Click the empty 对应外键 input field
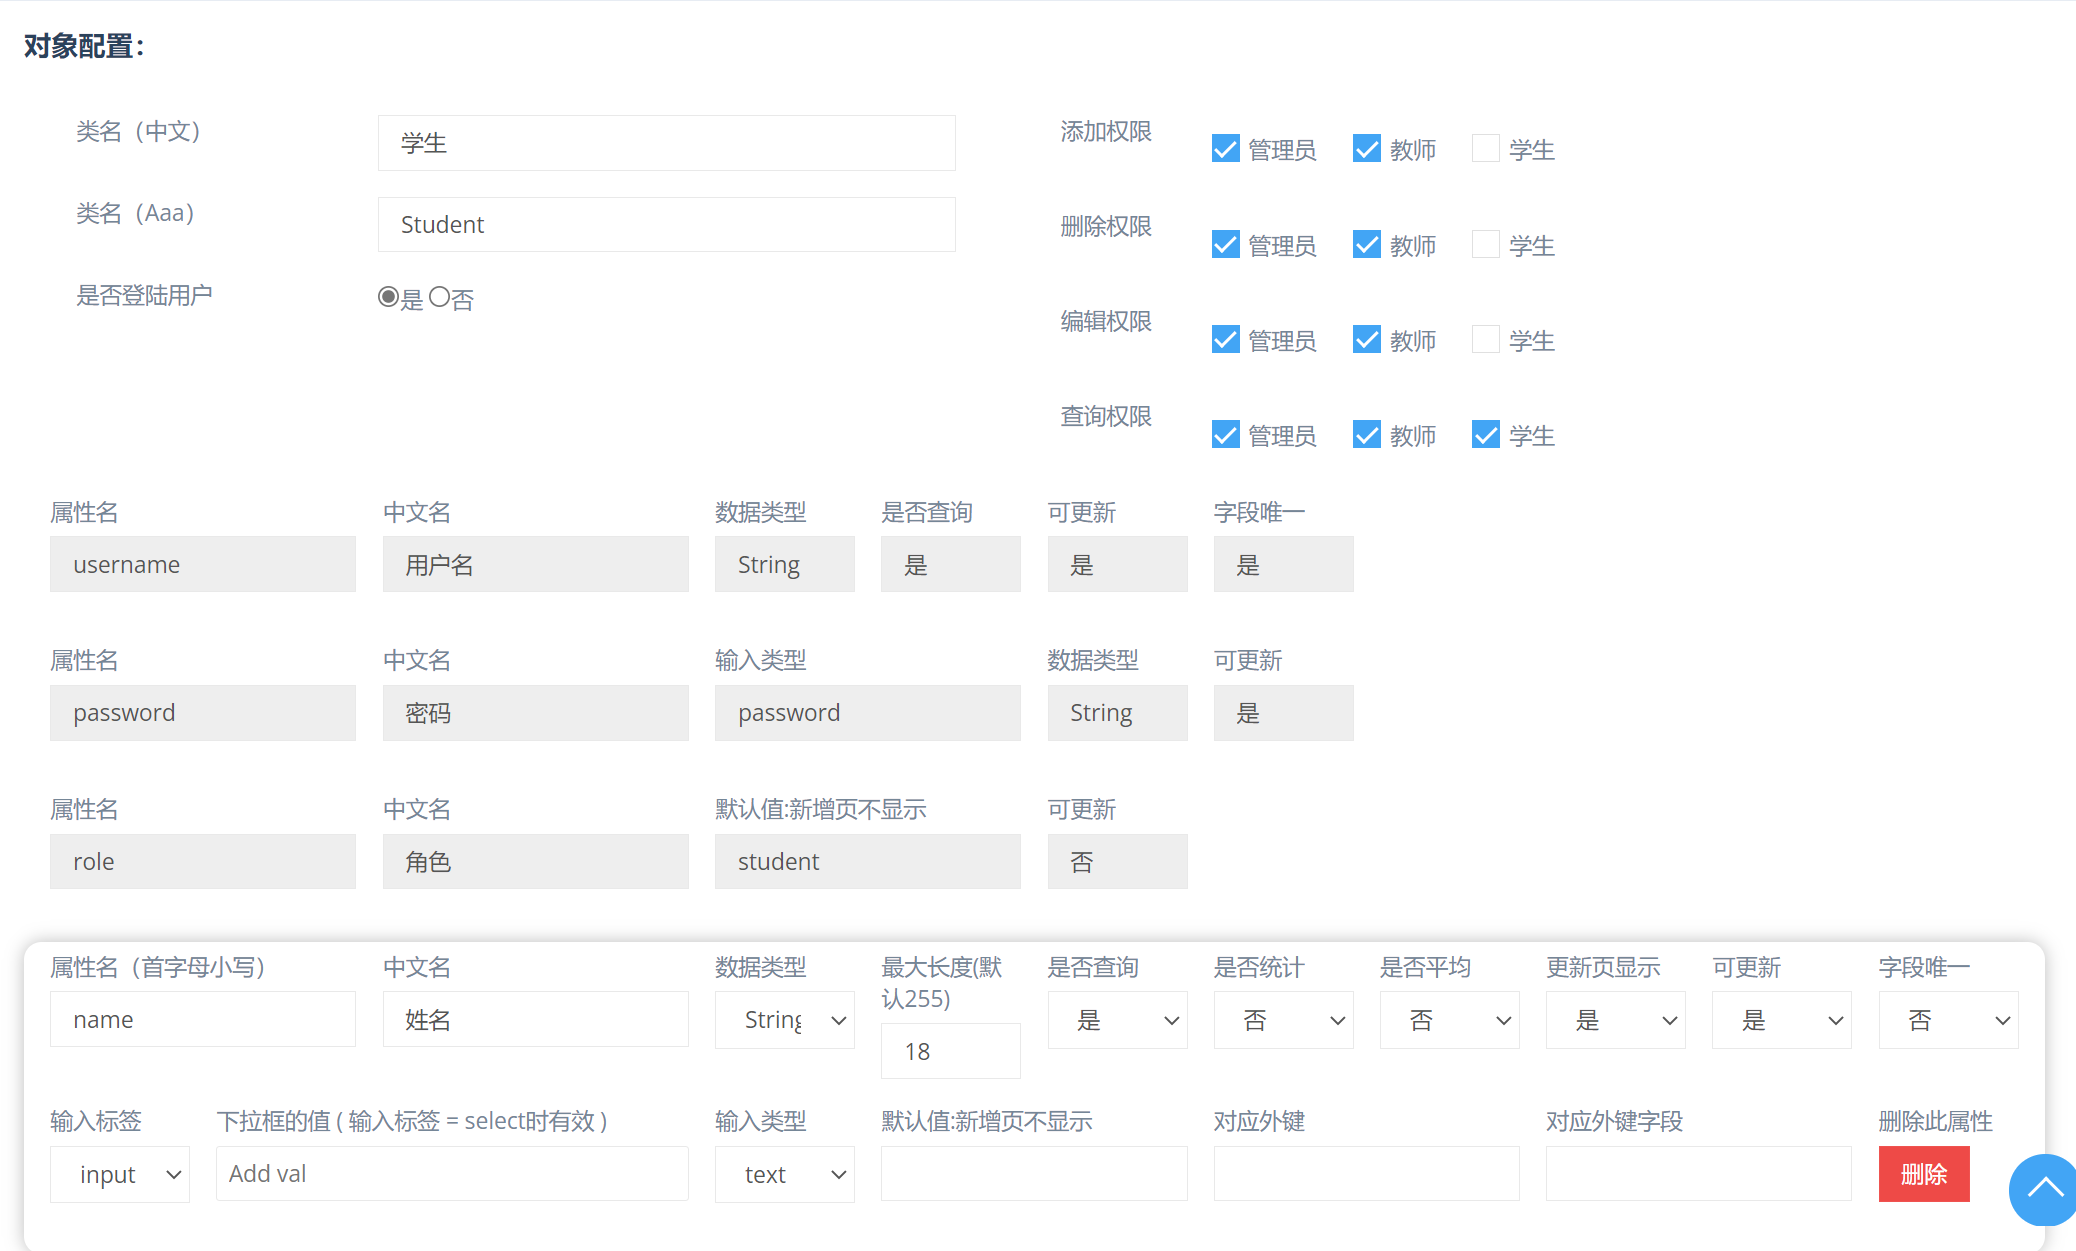 1366,1174
